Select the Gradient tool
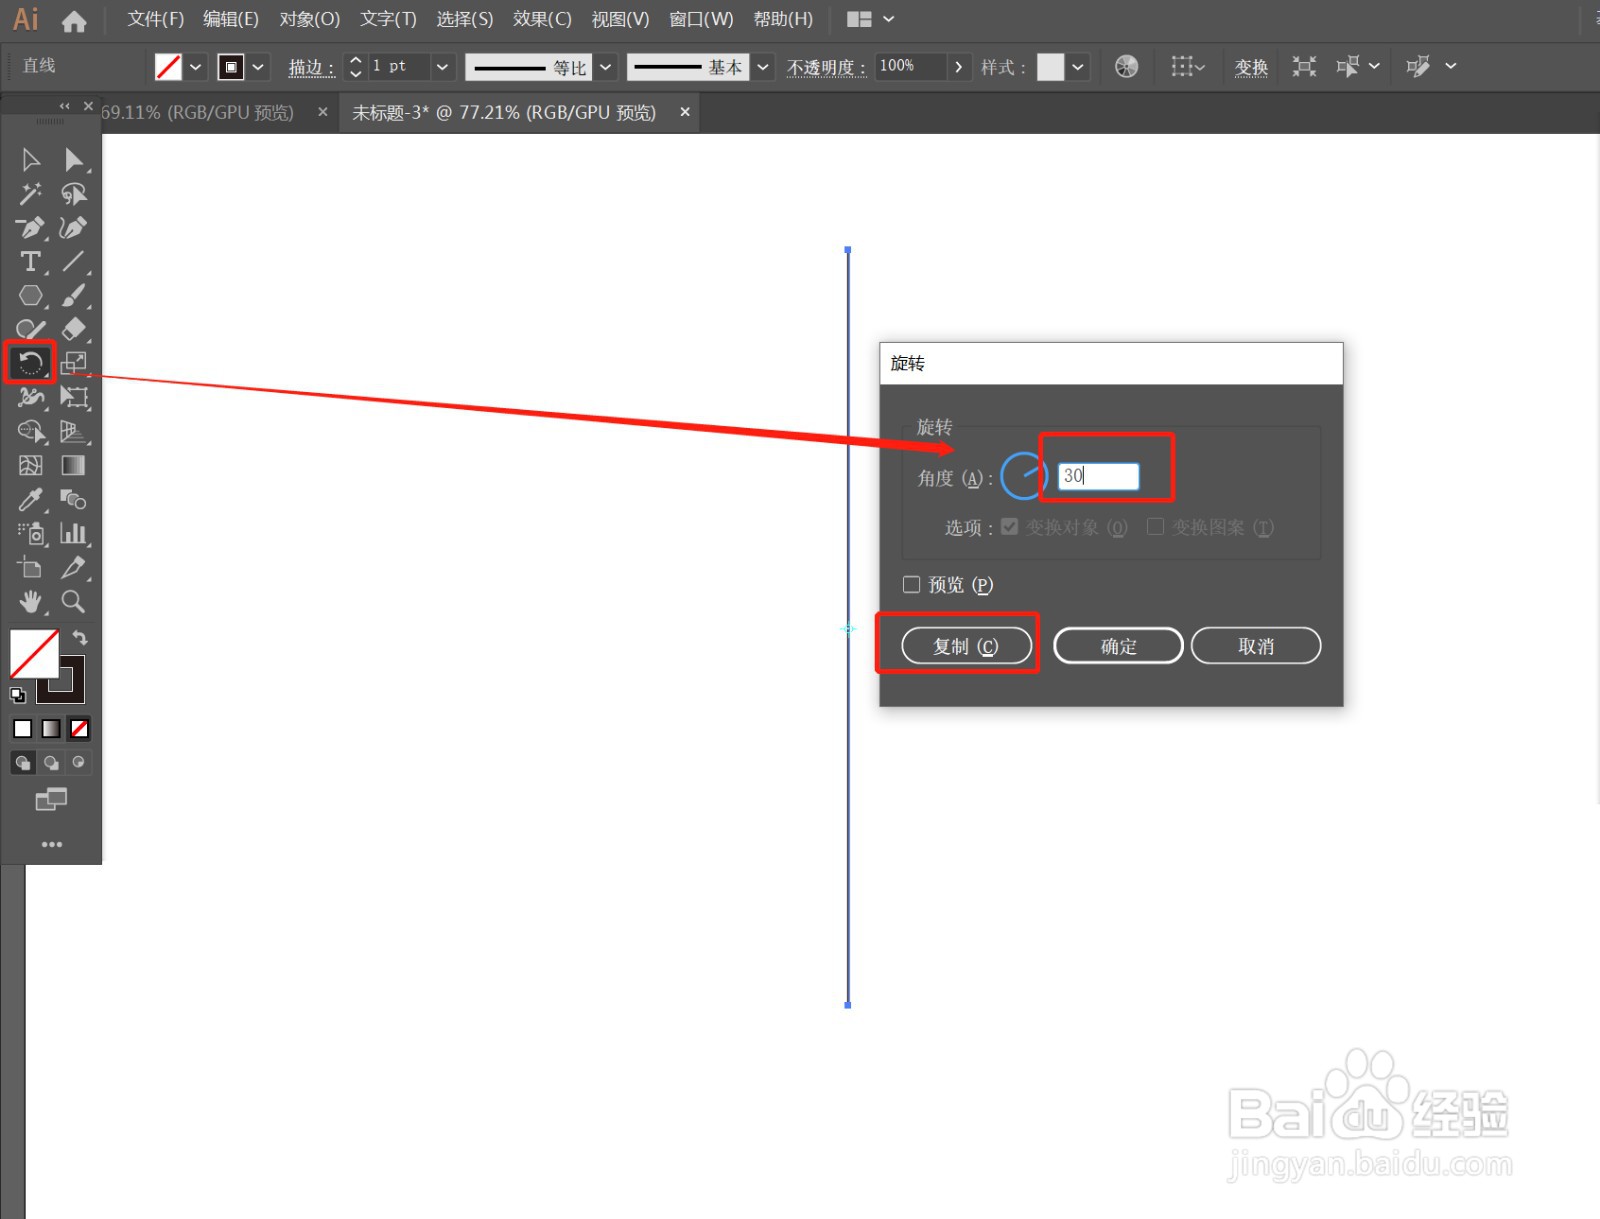 [74, 465]
